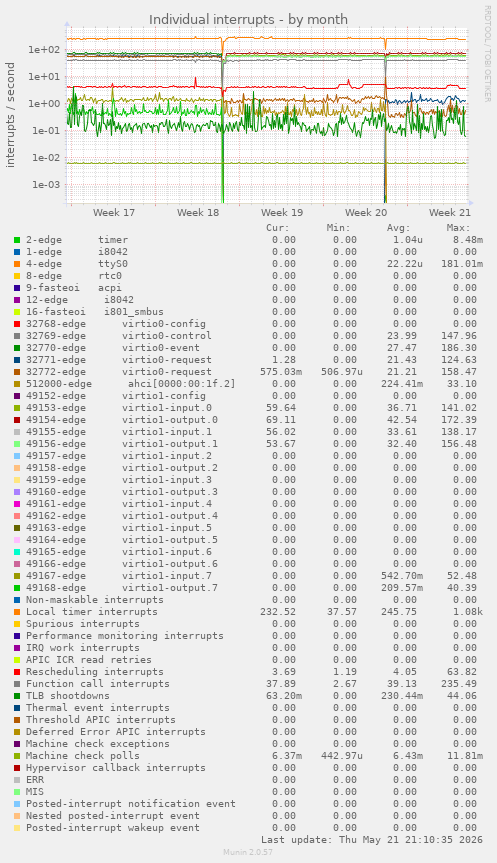Screen dimensions: 497x863
Task: Click the orange 4-edge ttyS0 legend swatch
Action: coord(17,264)
